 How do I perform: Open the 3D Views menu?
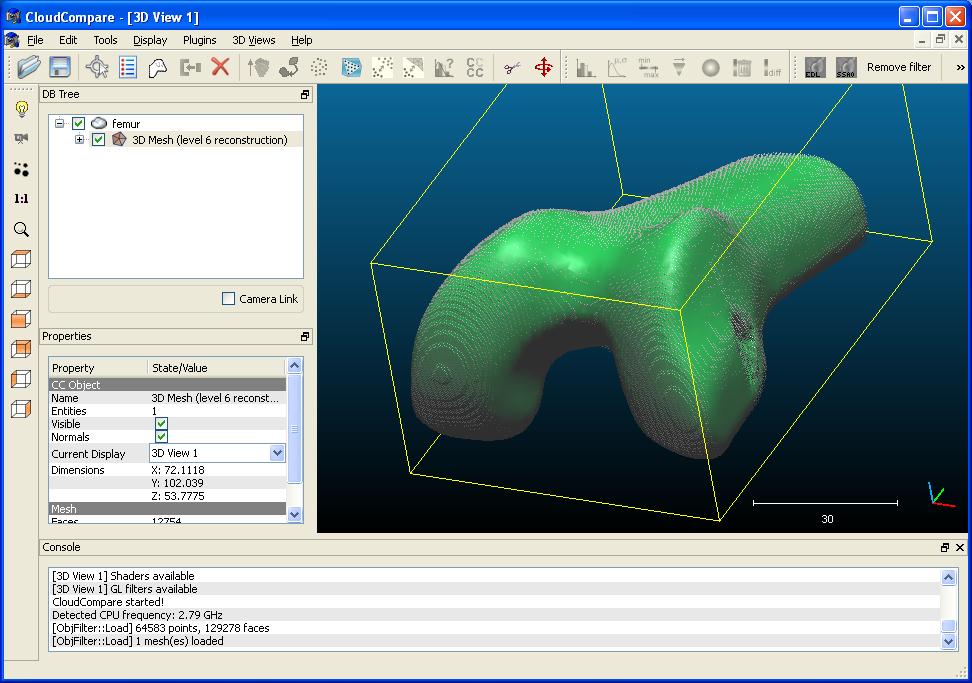pos(254,40)
